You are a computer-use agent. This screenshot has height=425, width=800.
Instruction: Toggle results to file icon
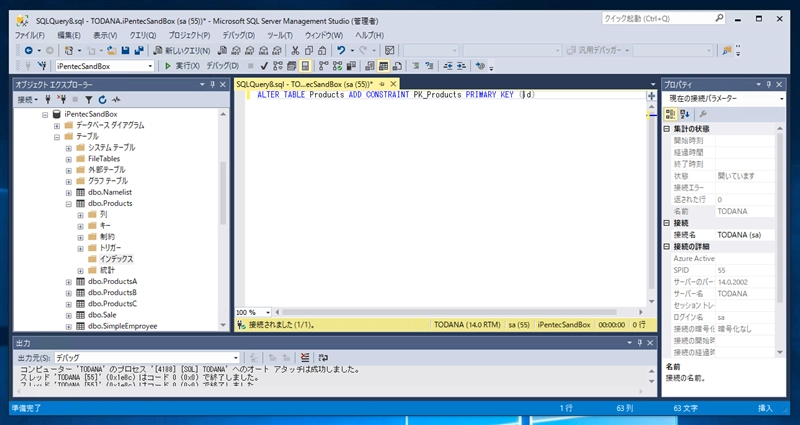(397, 66)
